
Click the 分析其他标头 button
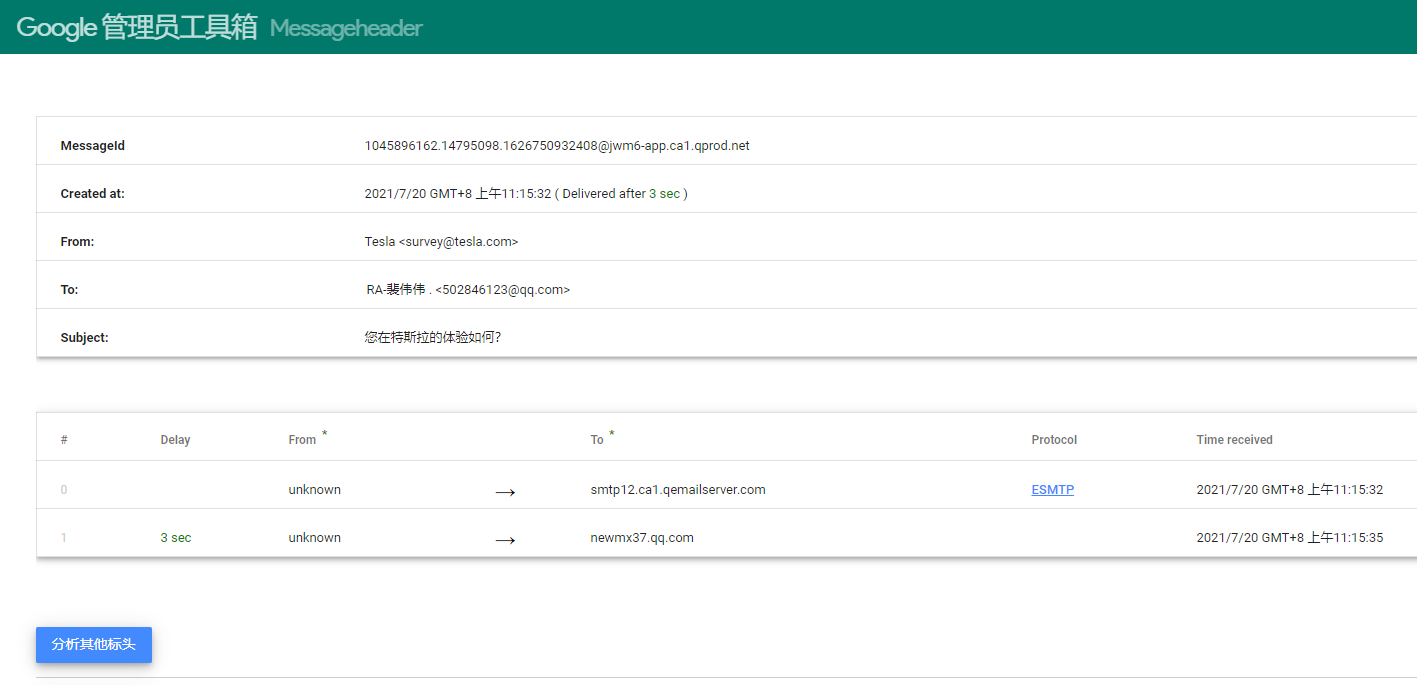[93, 645]
